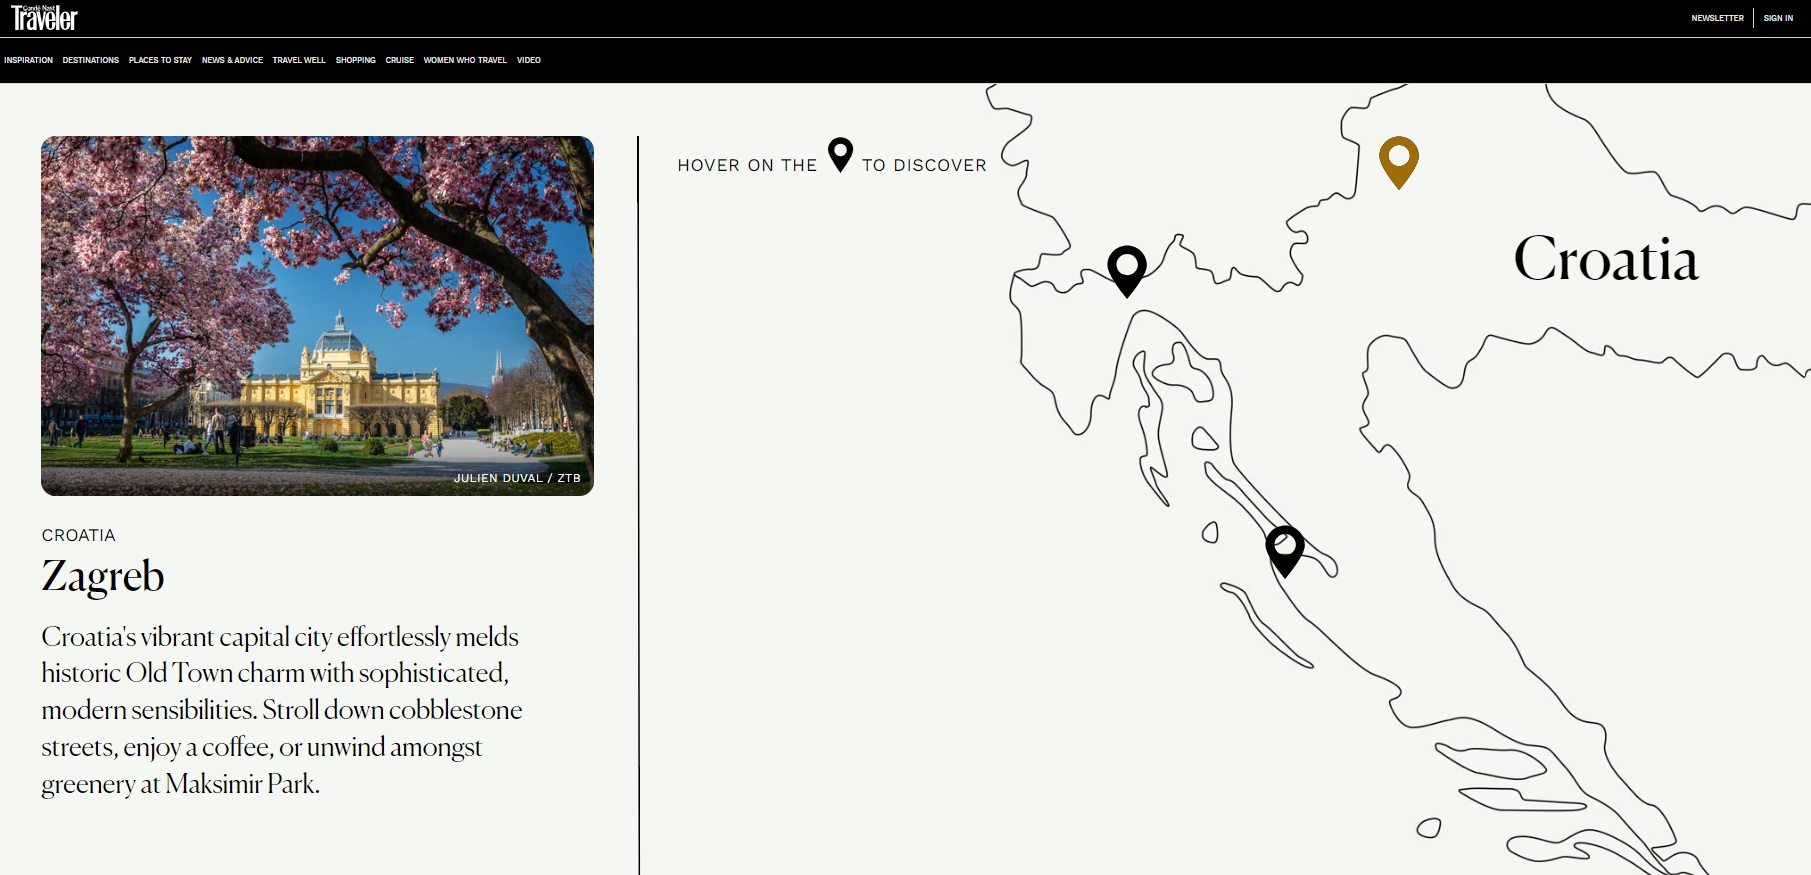Click the Julien Duval / ZTB photo credit
This screenshot has height=875, width=1811.
pyautogui.click(x=517, y=478)
